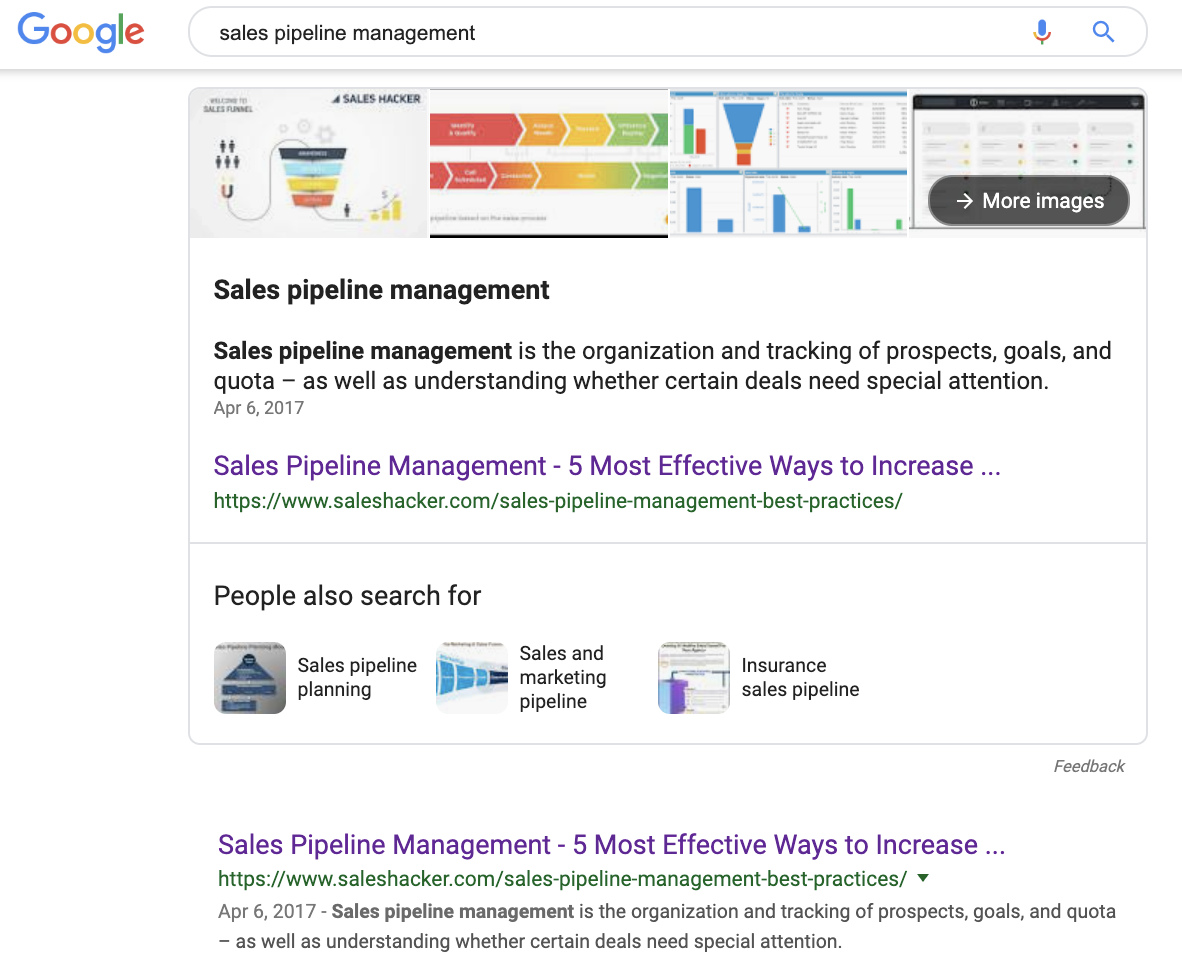Select the Sales pipeline planning suggestion text
1182x968 pixels.
(357, 678)
